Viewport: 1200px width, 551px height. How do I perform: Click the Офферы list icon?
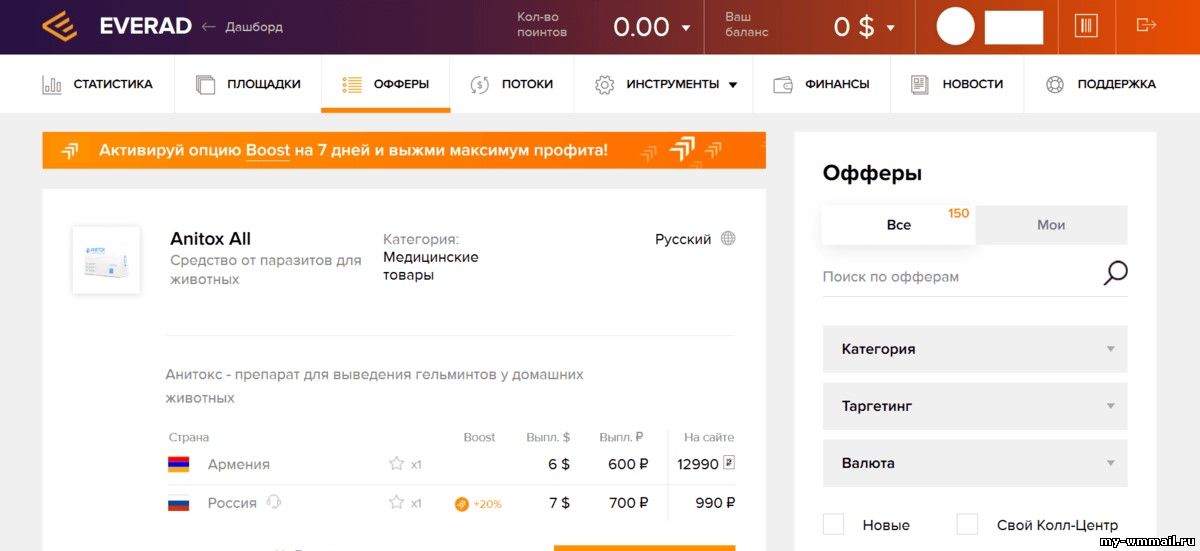tap(352, 85)
